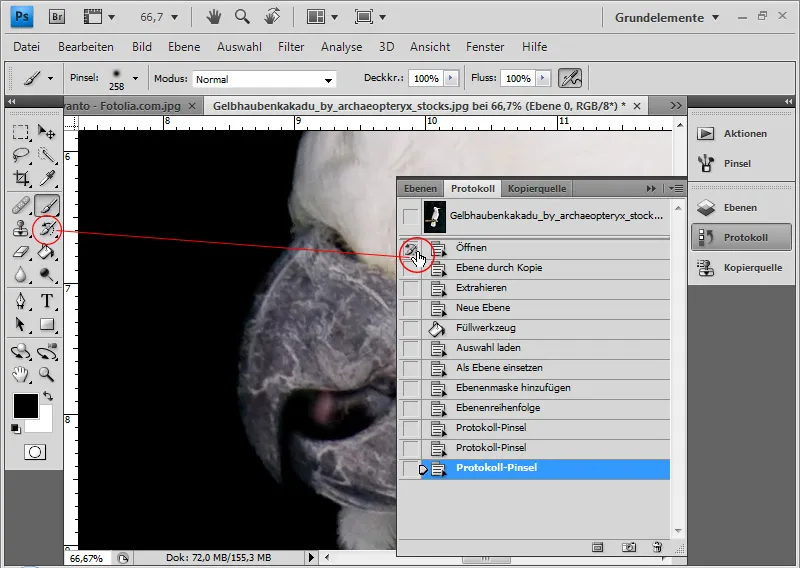Open the Filter menu

[291, 47]
